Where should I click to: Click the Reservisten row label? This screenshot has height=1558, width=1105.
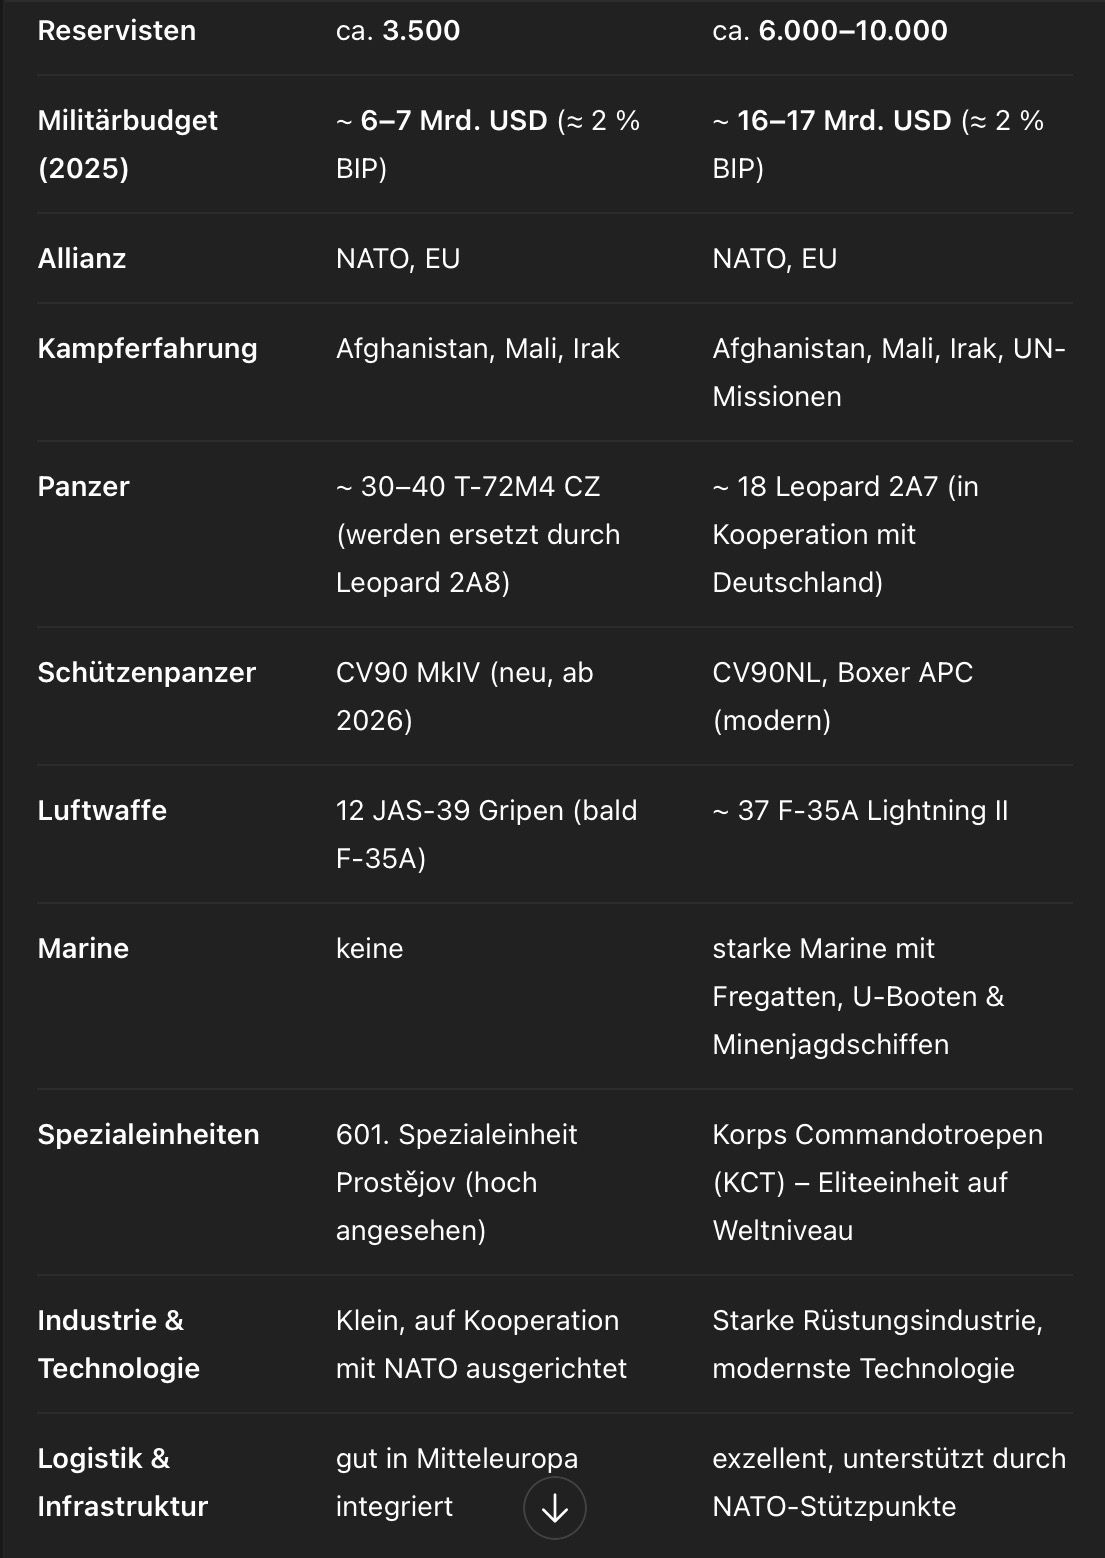pyautogui.click(x=116, y=30)
